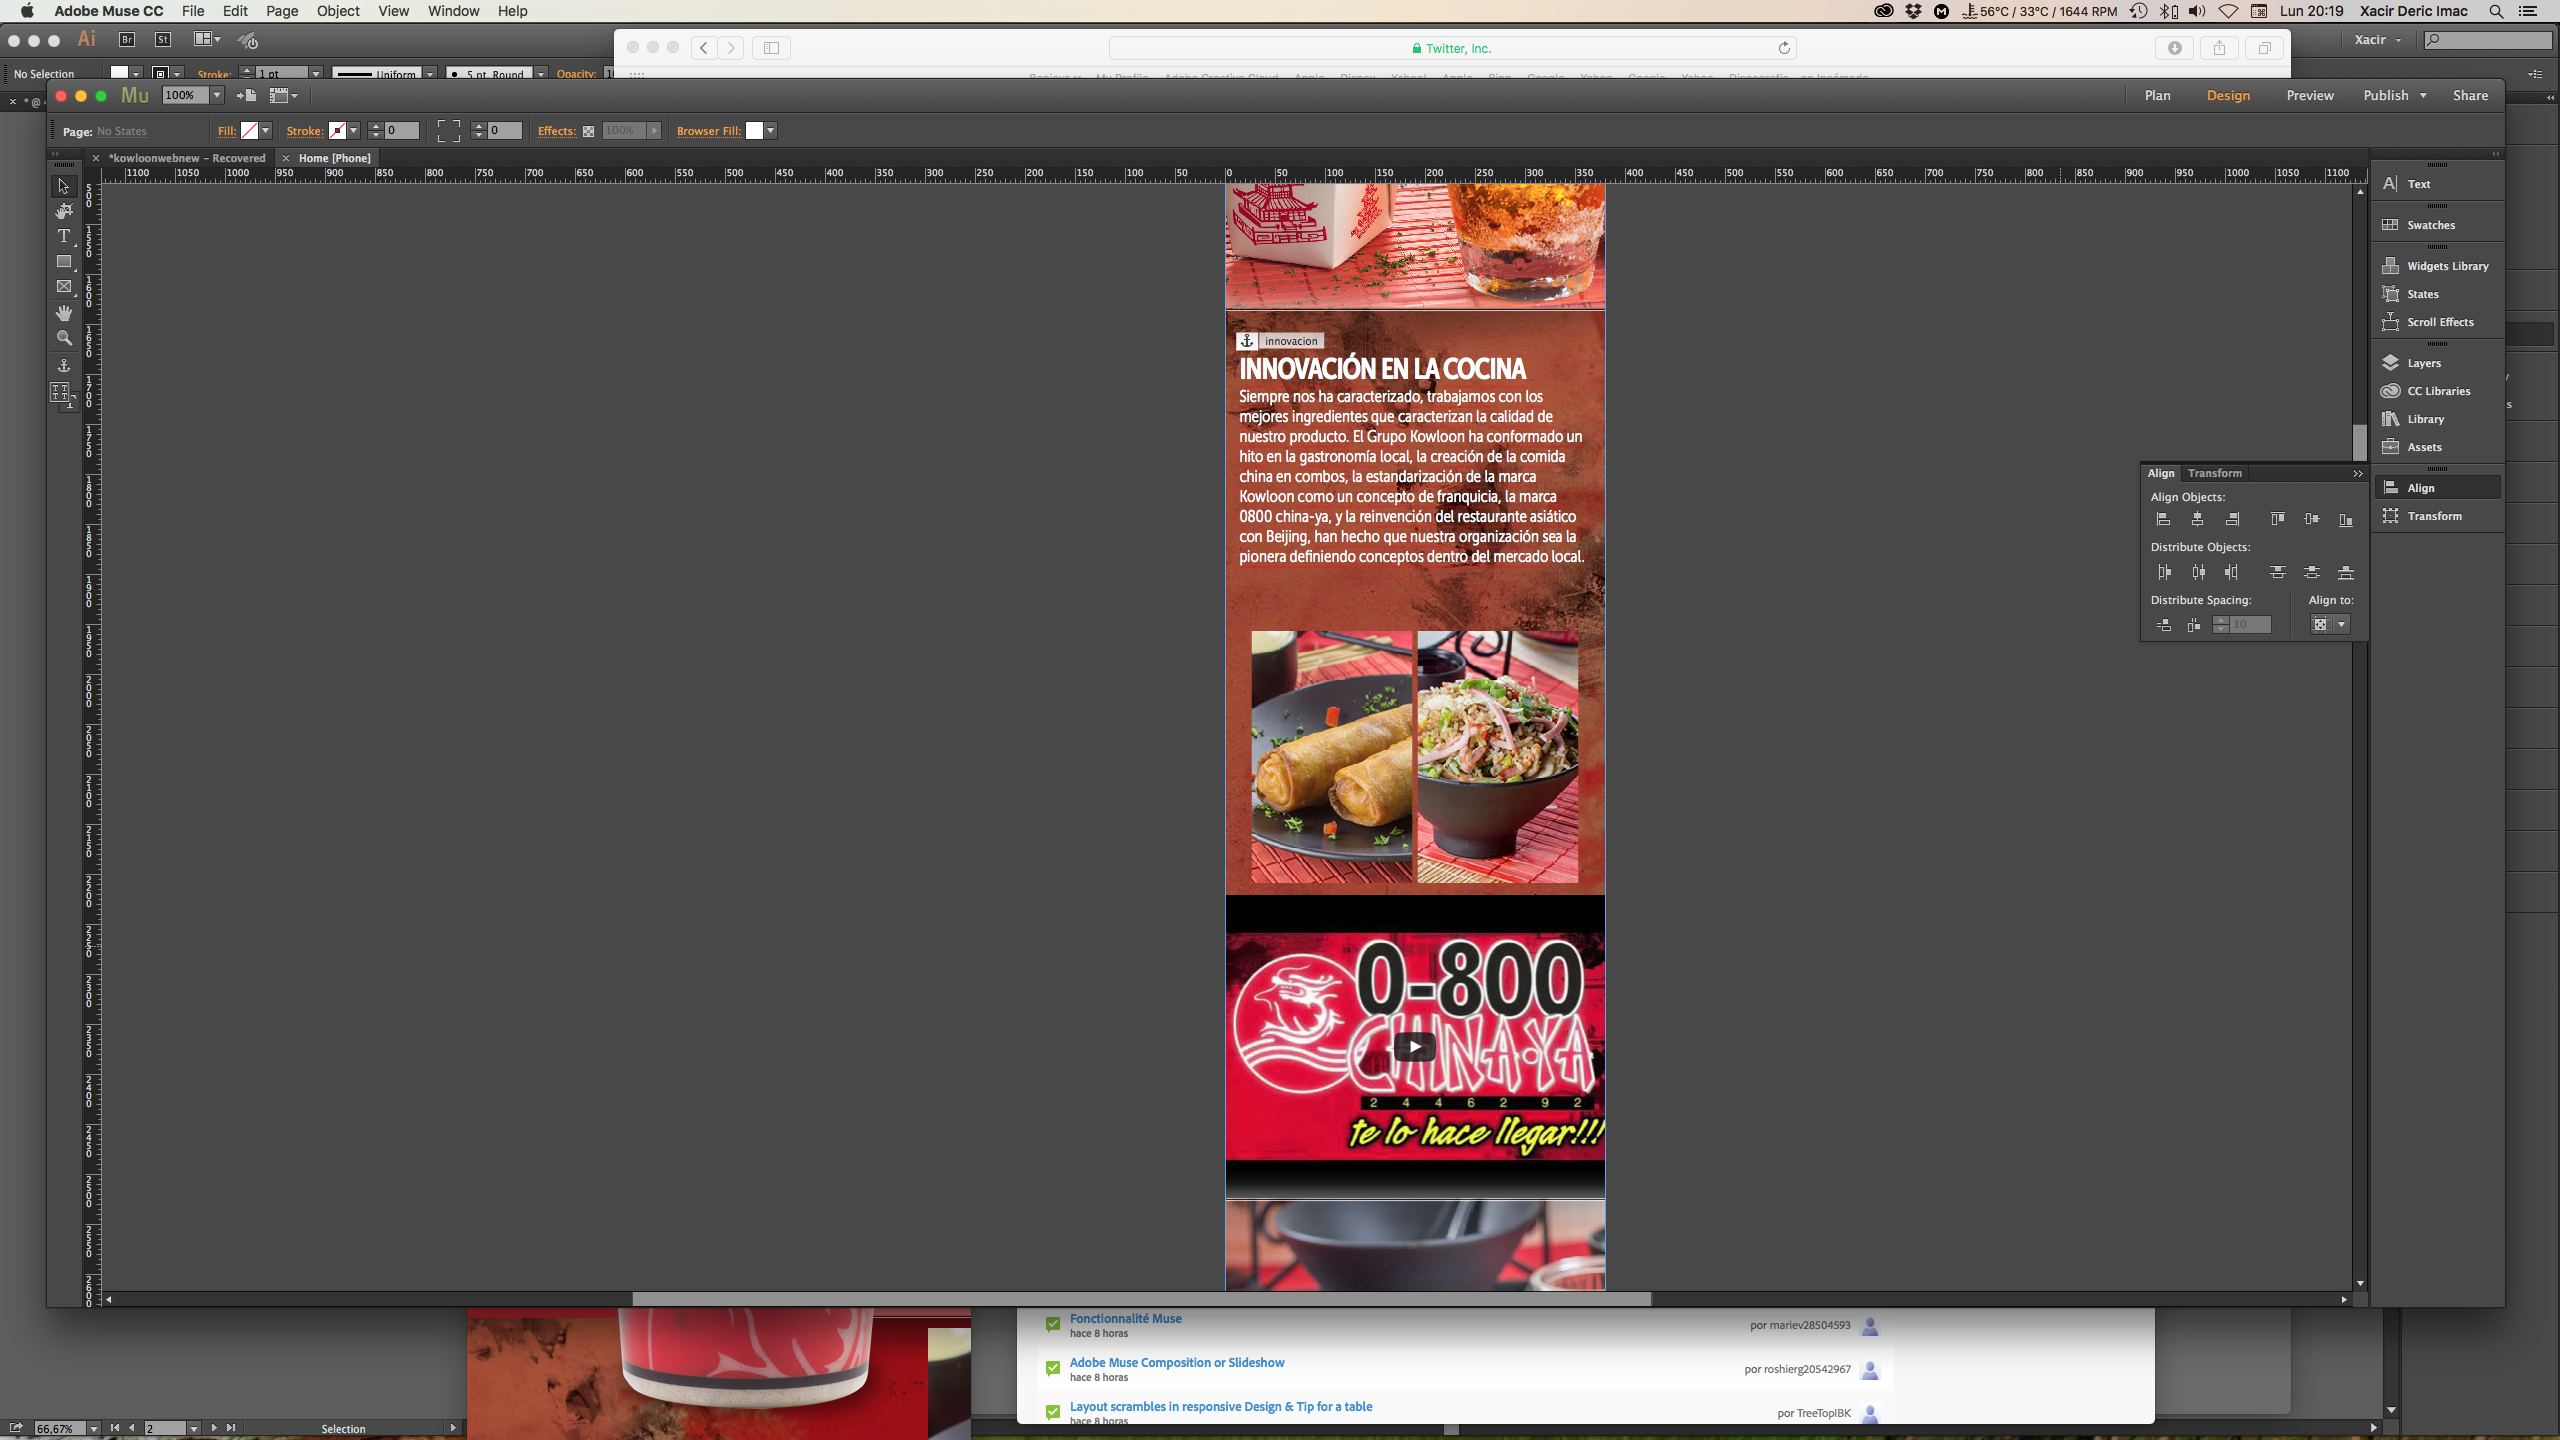The height and width of the screenshot is (1440, 2560).
Task: Select the Crop tool in toolbox
Action: point(64,211)
